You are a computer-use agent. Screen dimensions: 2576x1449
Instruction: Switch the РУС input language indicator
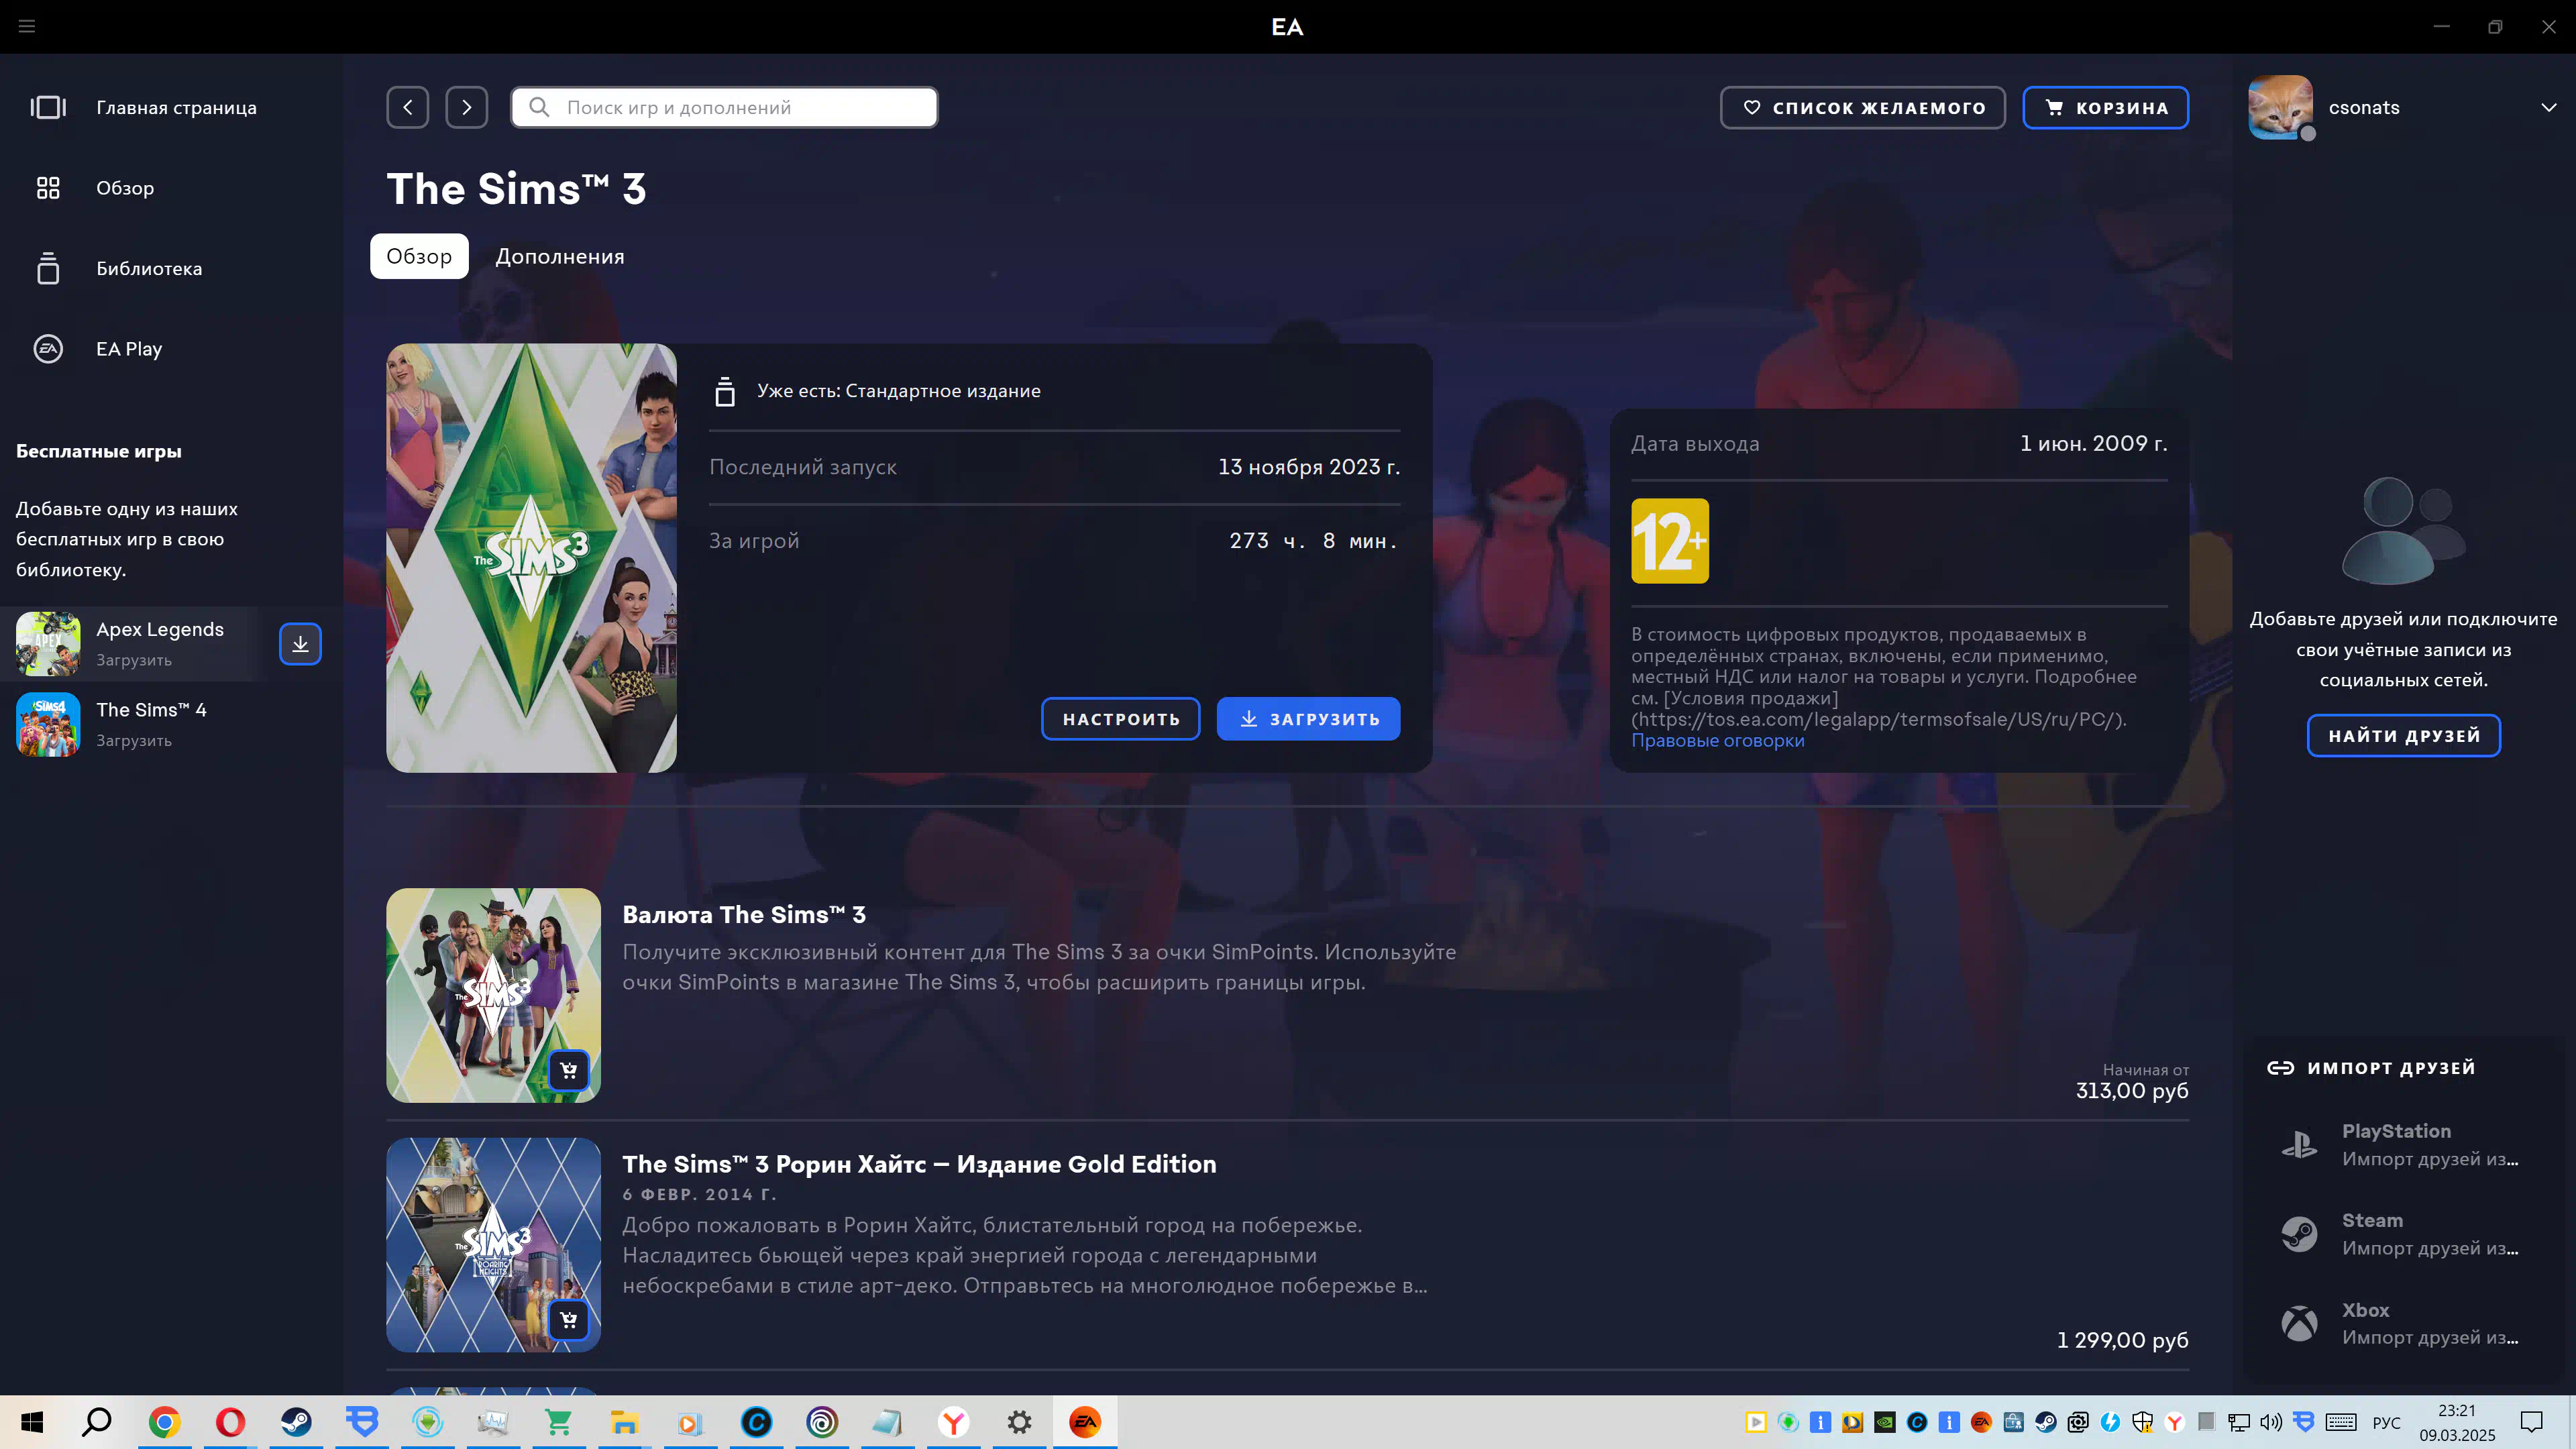[x=2386, y=1422]
